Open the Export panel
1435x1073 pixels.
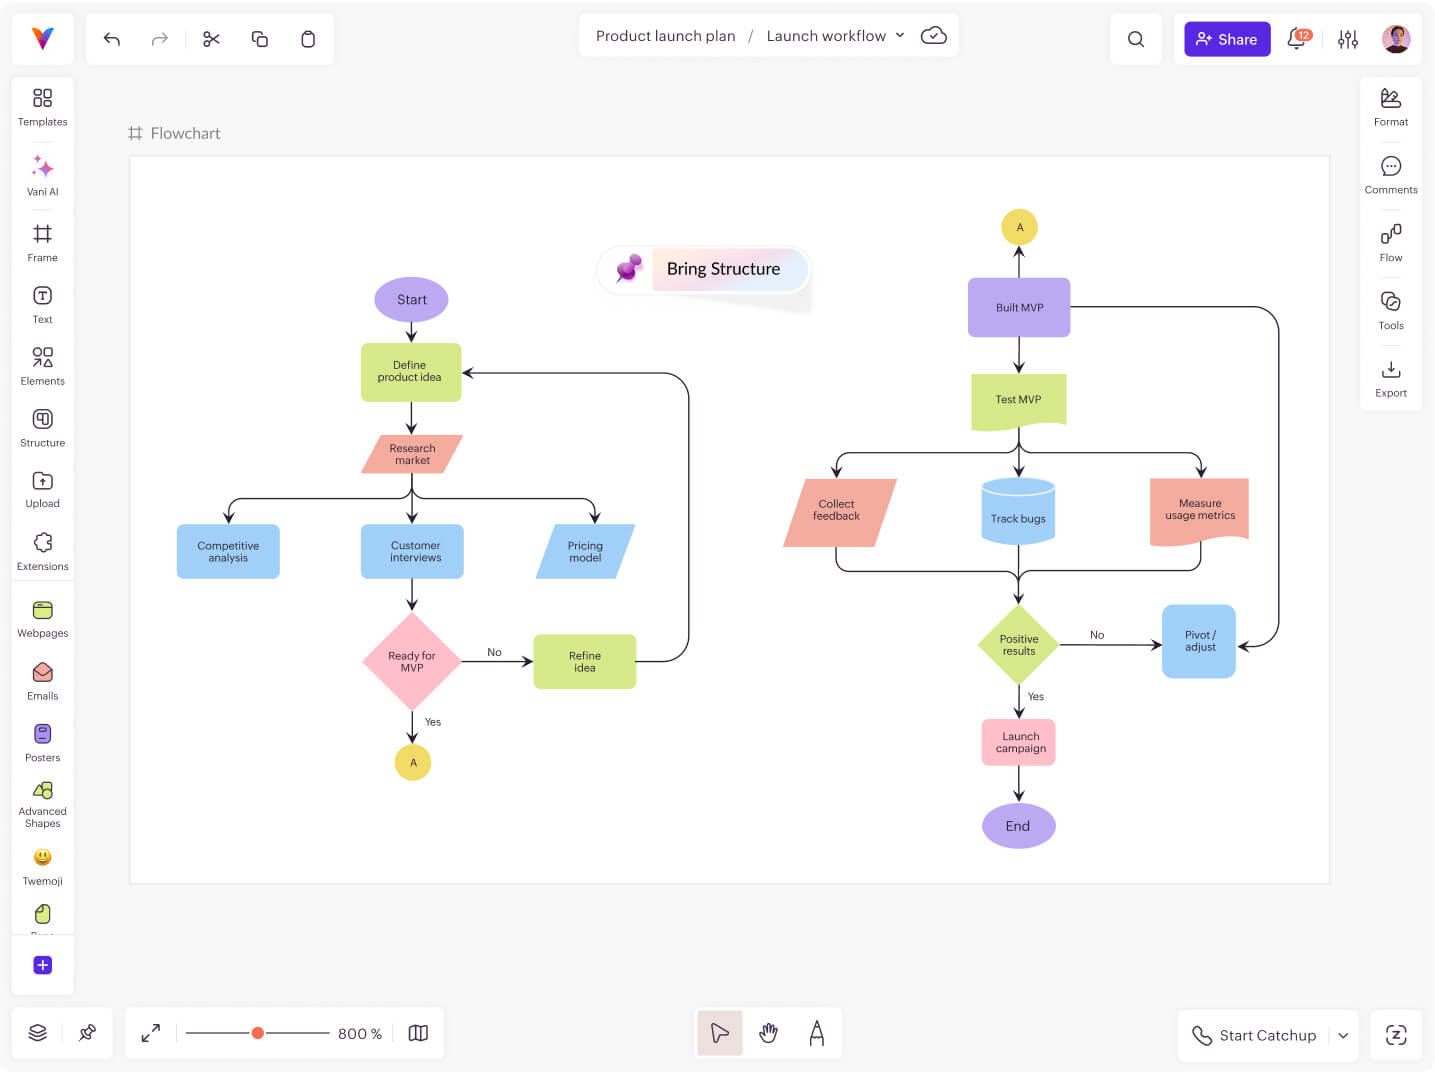pyautogui.click(x=1390, y=375)
